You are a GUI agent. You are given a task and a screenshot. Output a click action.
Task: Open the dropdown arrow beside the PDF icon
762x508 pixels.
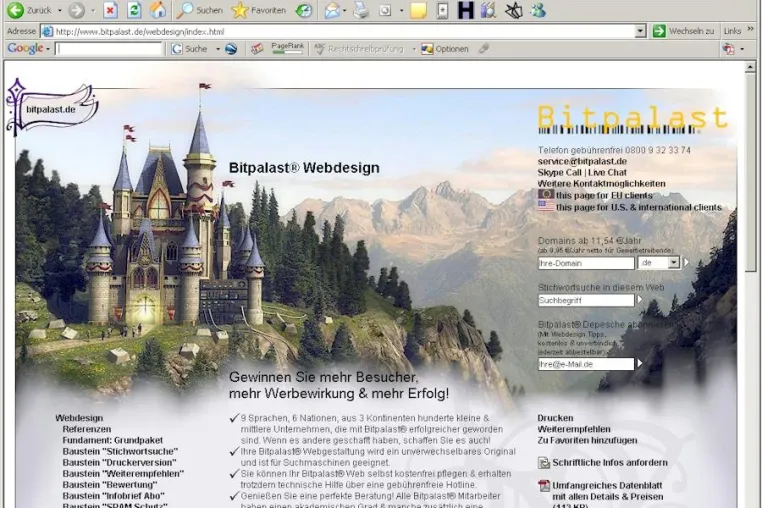tap(742, 49)
